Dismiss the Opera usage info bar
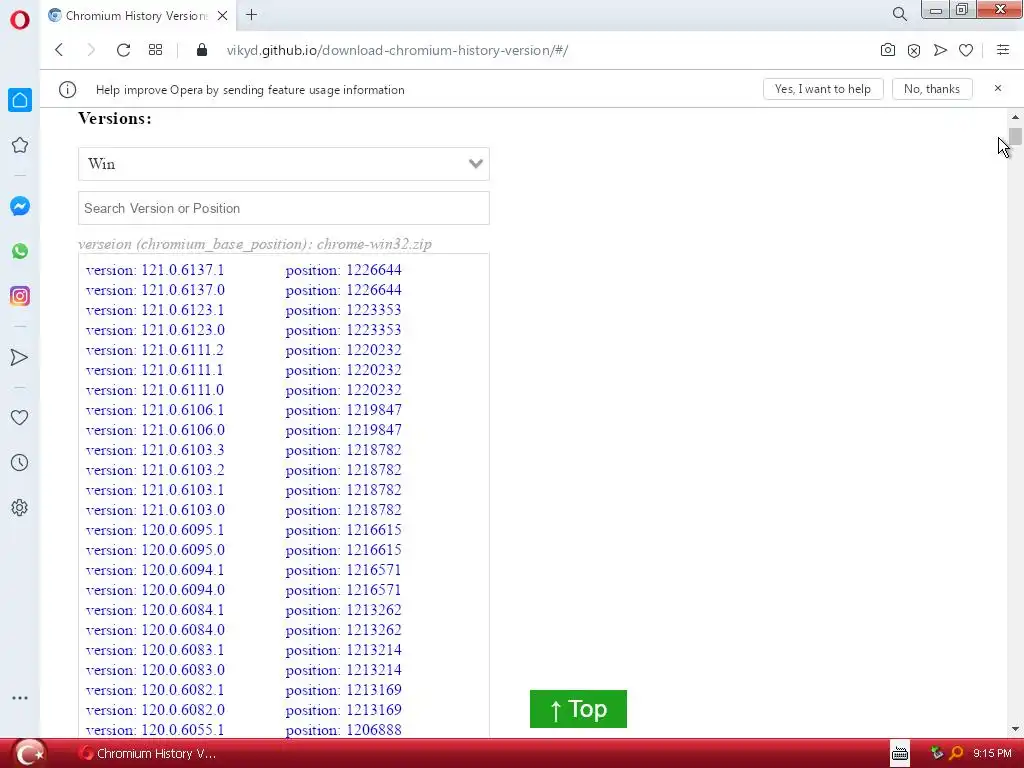This screenshot has width=1024, height=768. 998,88
